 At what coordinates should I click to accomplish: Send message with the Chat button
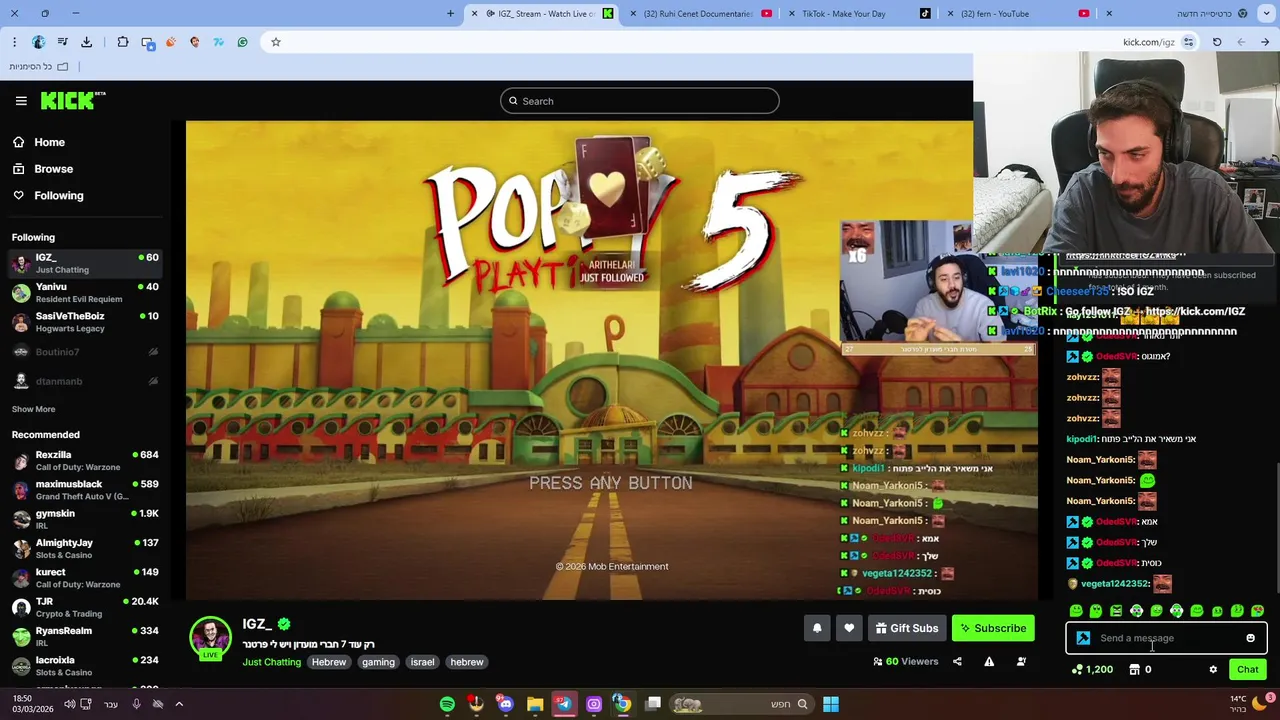click(x=1247, y=670)
